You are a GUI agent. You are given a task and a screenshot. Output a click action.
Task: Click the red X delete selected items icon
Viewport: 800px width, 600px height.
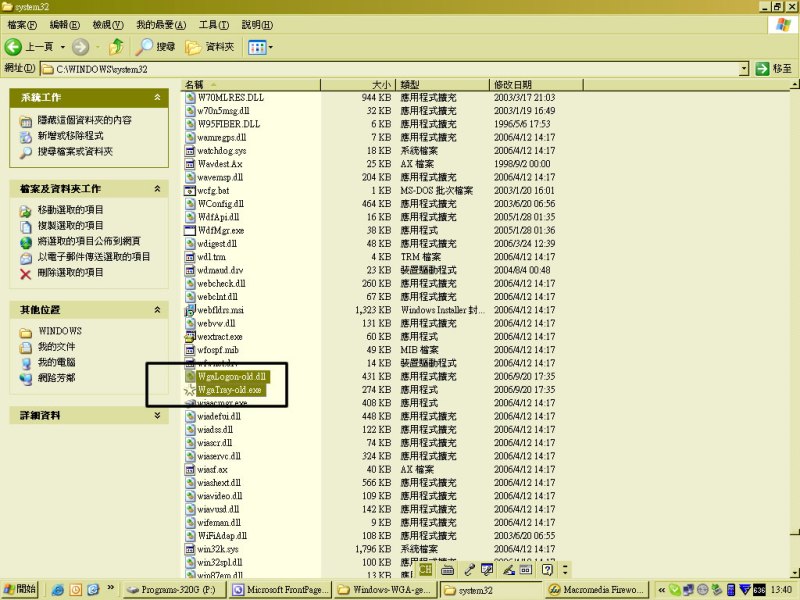point(26,273)
